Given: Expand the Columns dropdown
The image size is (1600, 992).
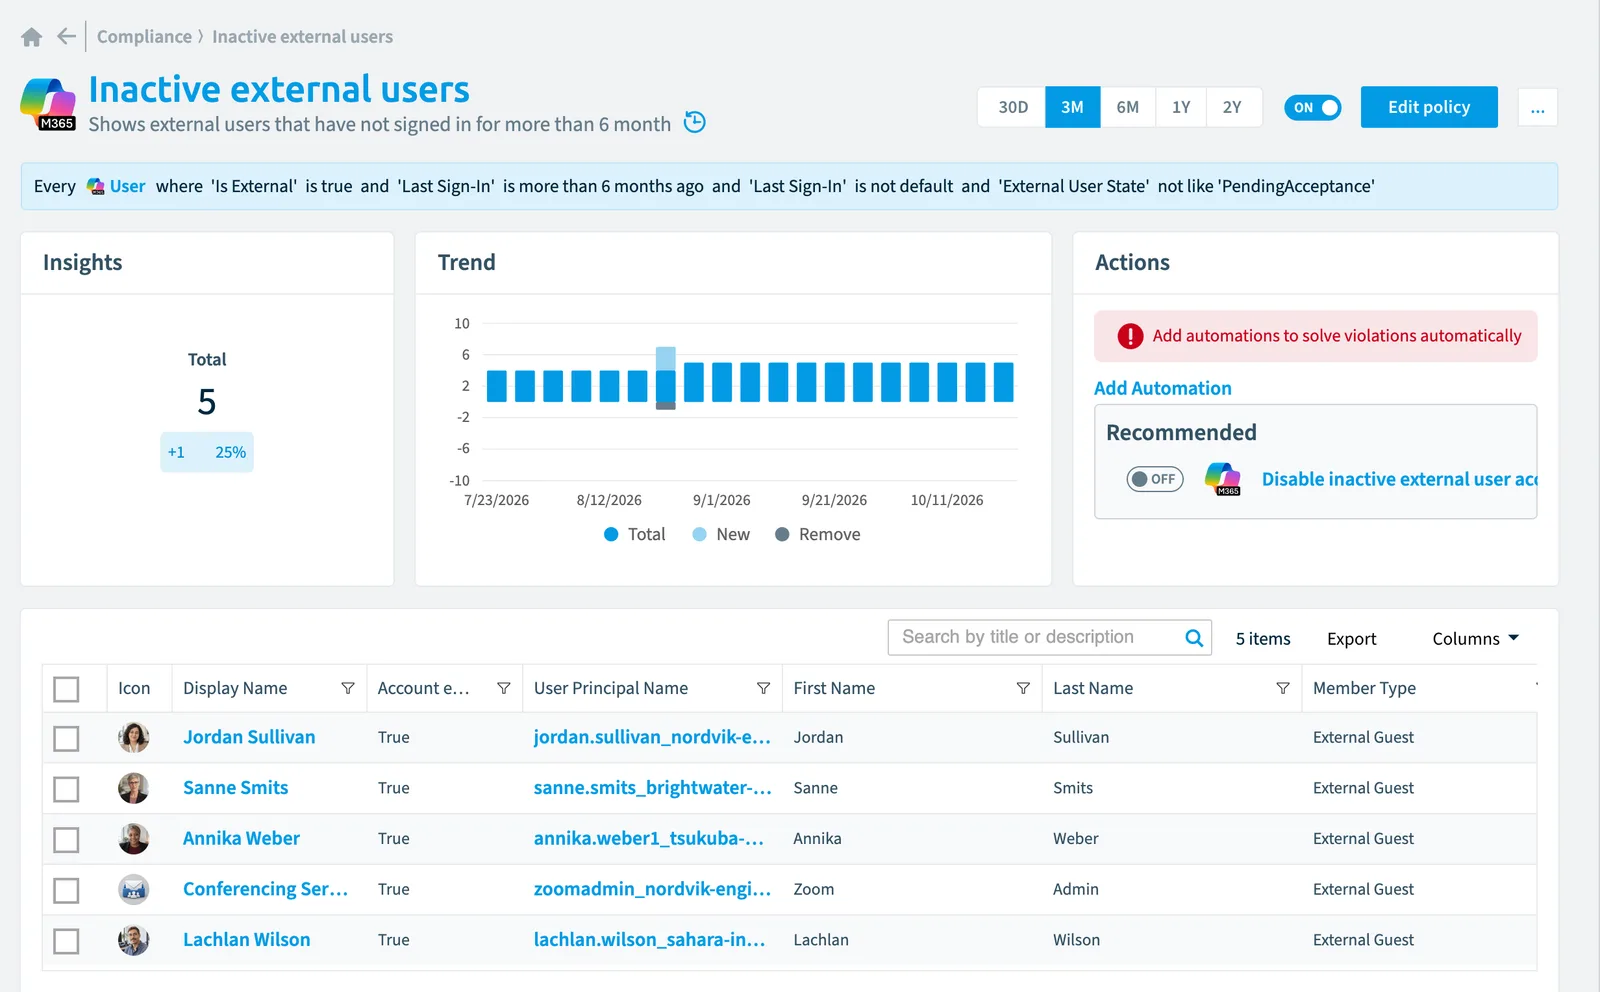Looking at the screenshot, I should tap(1476, 638).
